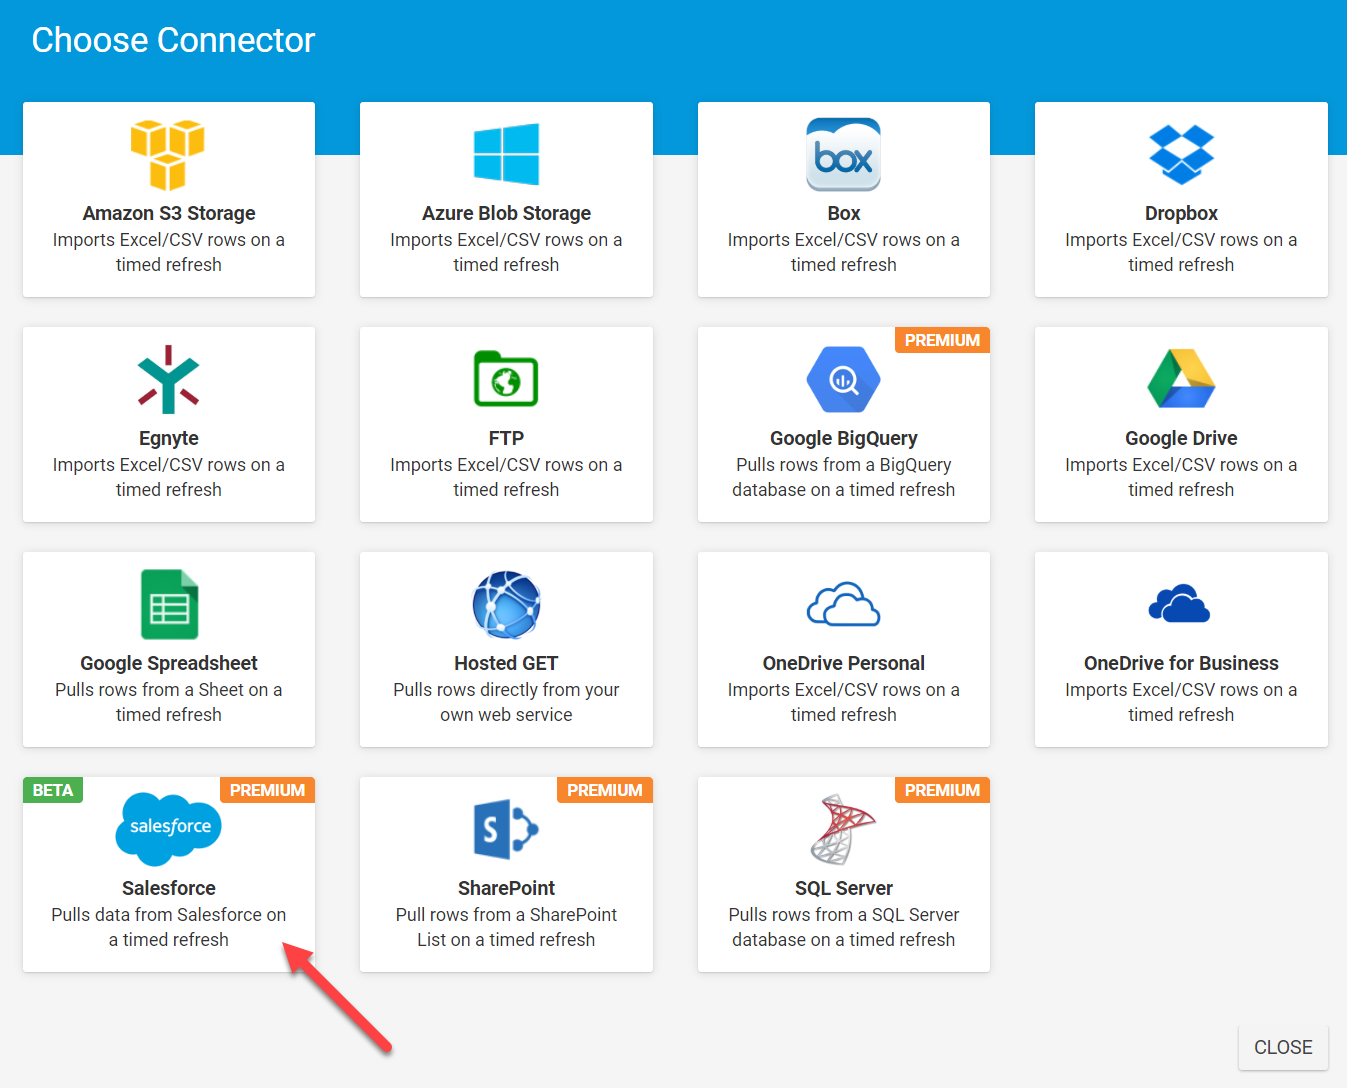Select the Amazon S3 Storage title
The width and height of the screenshot is (1347, 1088).
169,213
